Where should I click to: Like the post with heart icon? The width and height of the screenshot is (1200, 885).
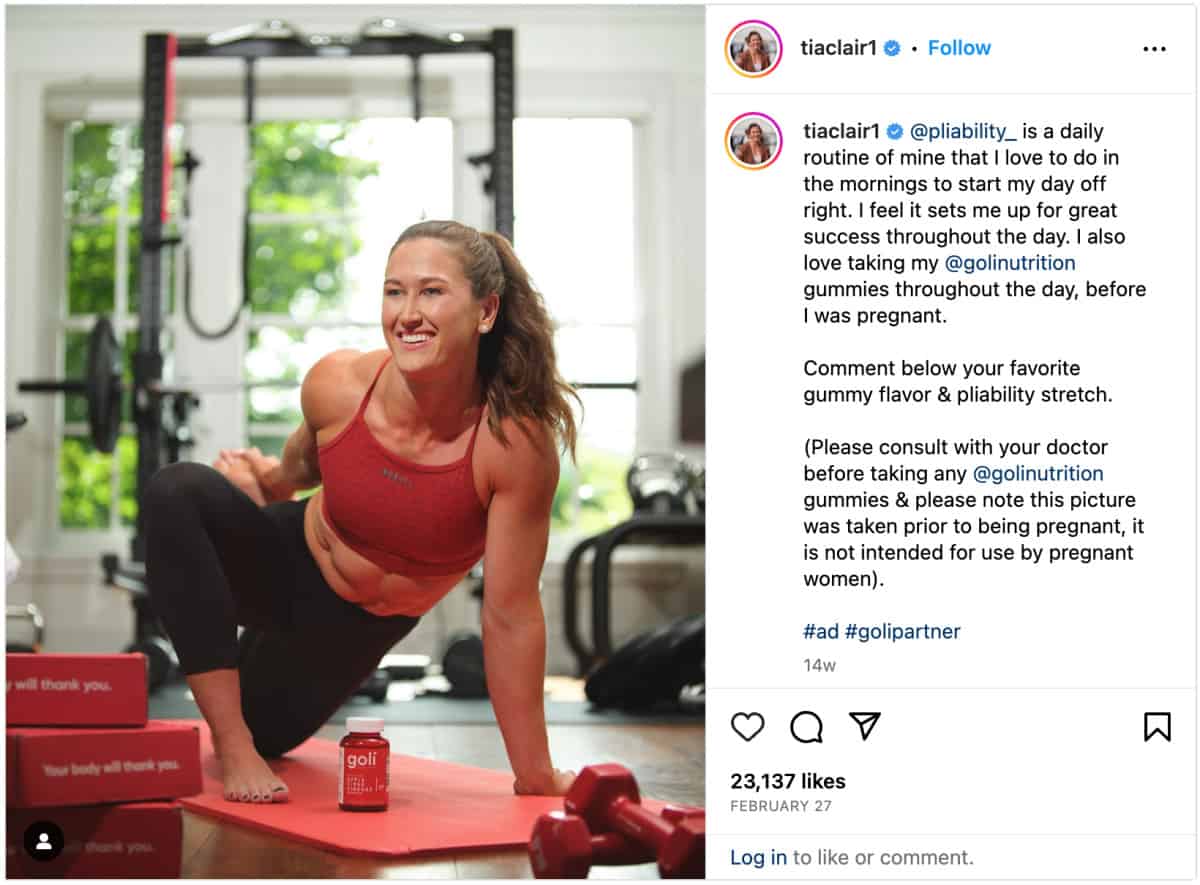coord(747,727)
